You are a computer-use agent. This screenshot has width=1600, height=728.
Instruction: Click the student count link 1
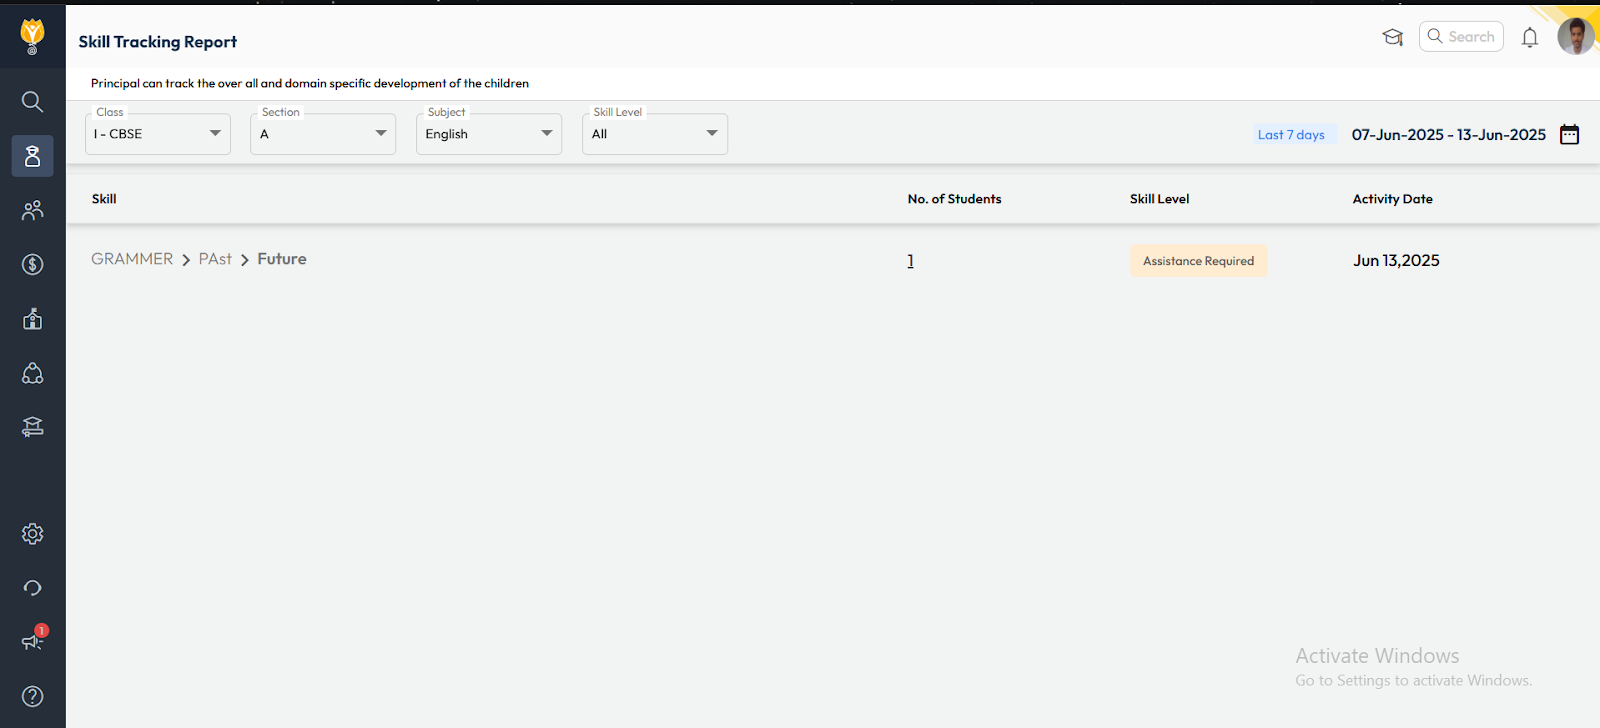[x=910, y=261]
